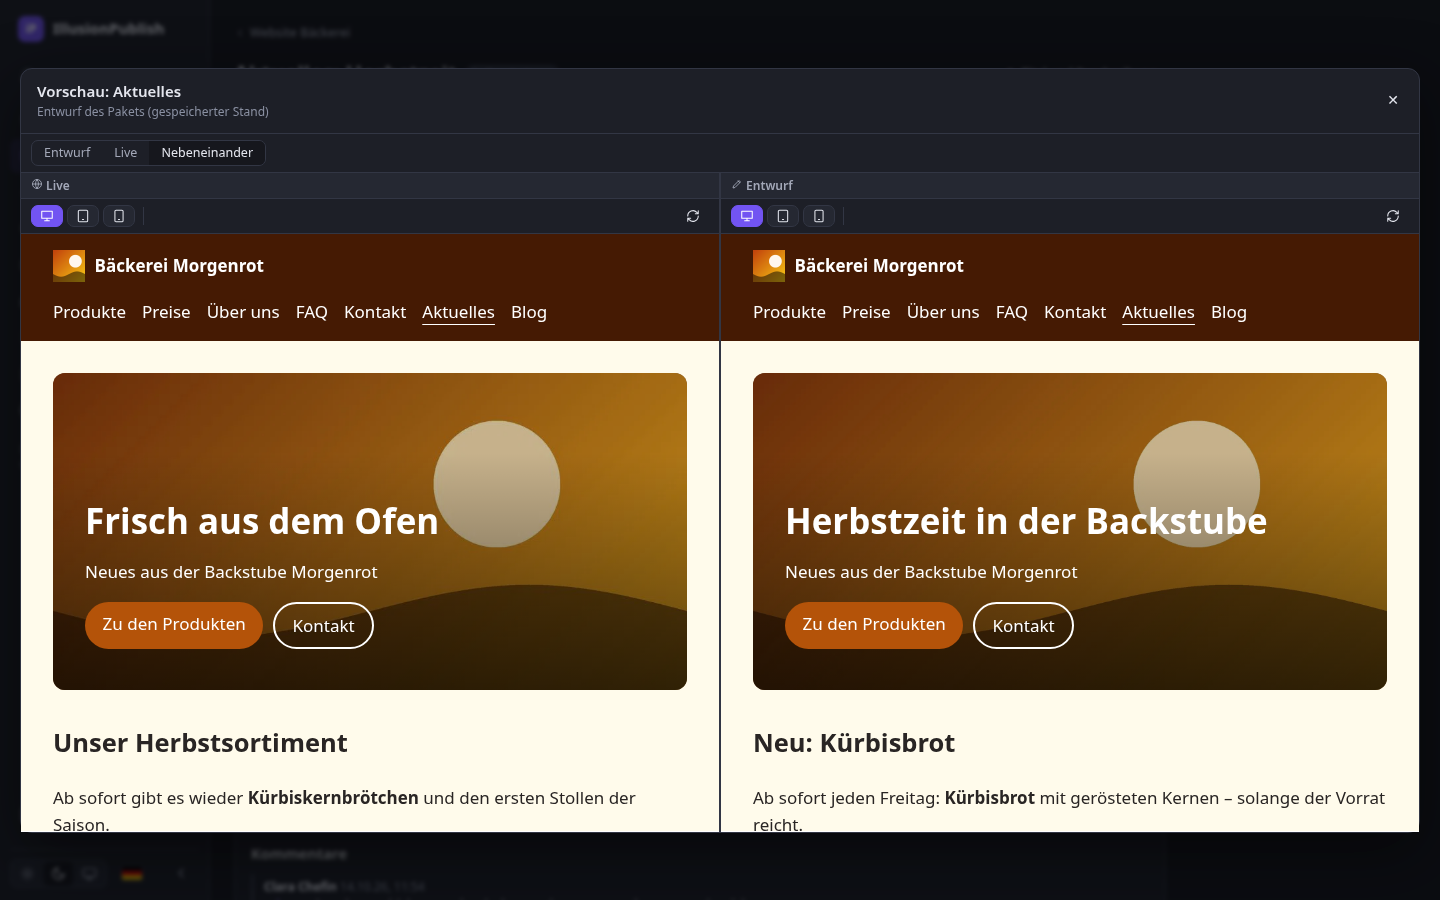Select the Live preview tab

125,153
